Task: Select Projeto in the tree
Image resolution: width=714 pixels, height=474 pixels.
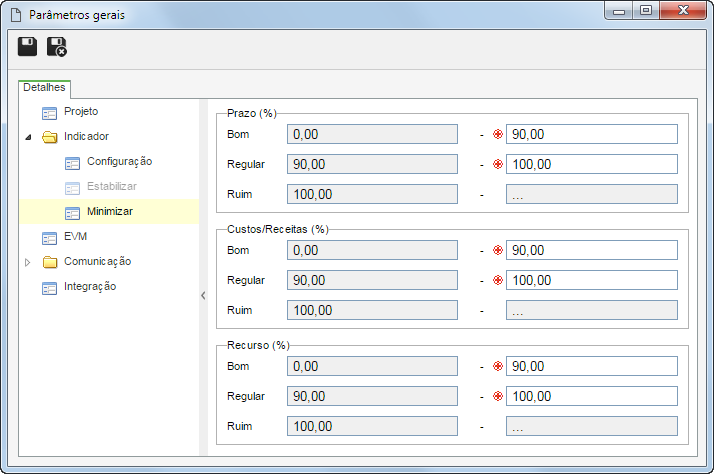Action: pyautogui.click(x=81, y=112)
